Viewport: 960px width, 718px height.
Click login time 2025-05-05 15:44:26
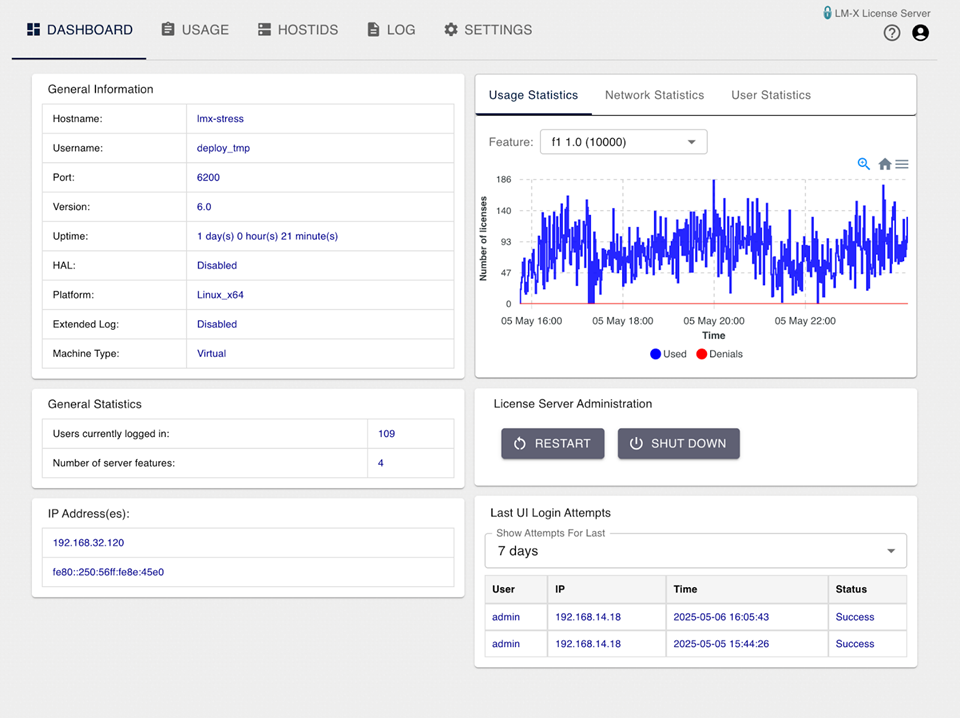click(721, 644)
